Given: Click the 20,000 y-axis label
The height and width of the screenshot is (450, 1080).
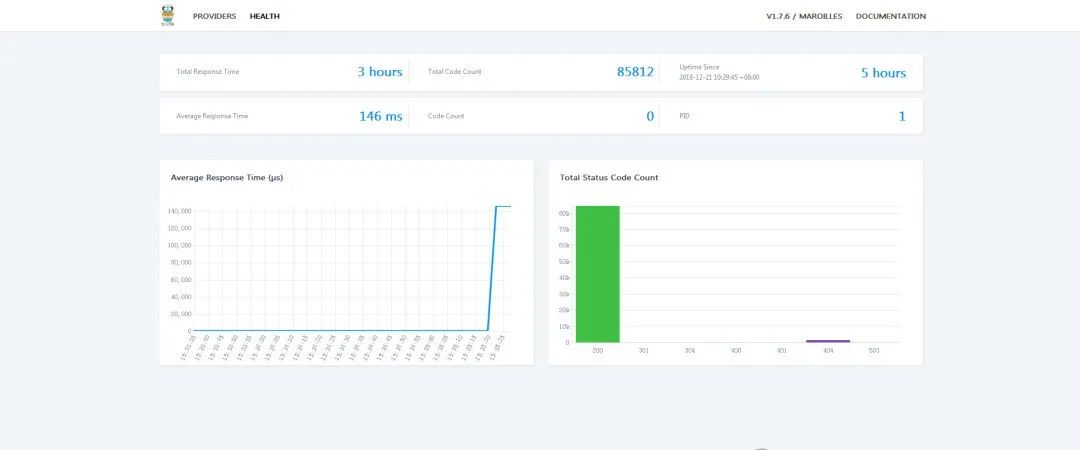Looking at the screenshot, I should 180,314.
